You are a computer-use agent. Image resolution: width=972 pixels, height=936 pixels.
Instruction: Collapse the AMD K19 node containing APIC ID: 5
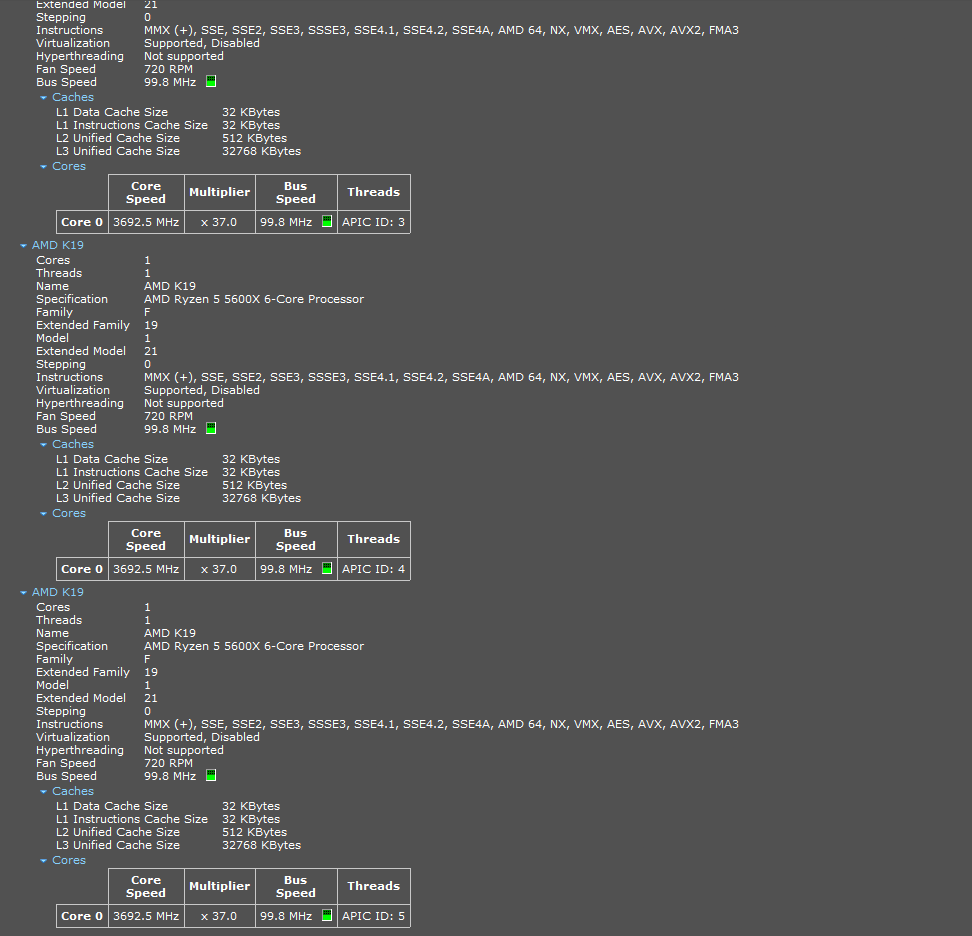pos(24,593)
